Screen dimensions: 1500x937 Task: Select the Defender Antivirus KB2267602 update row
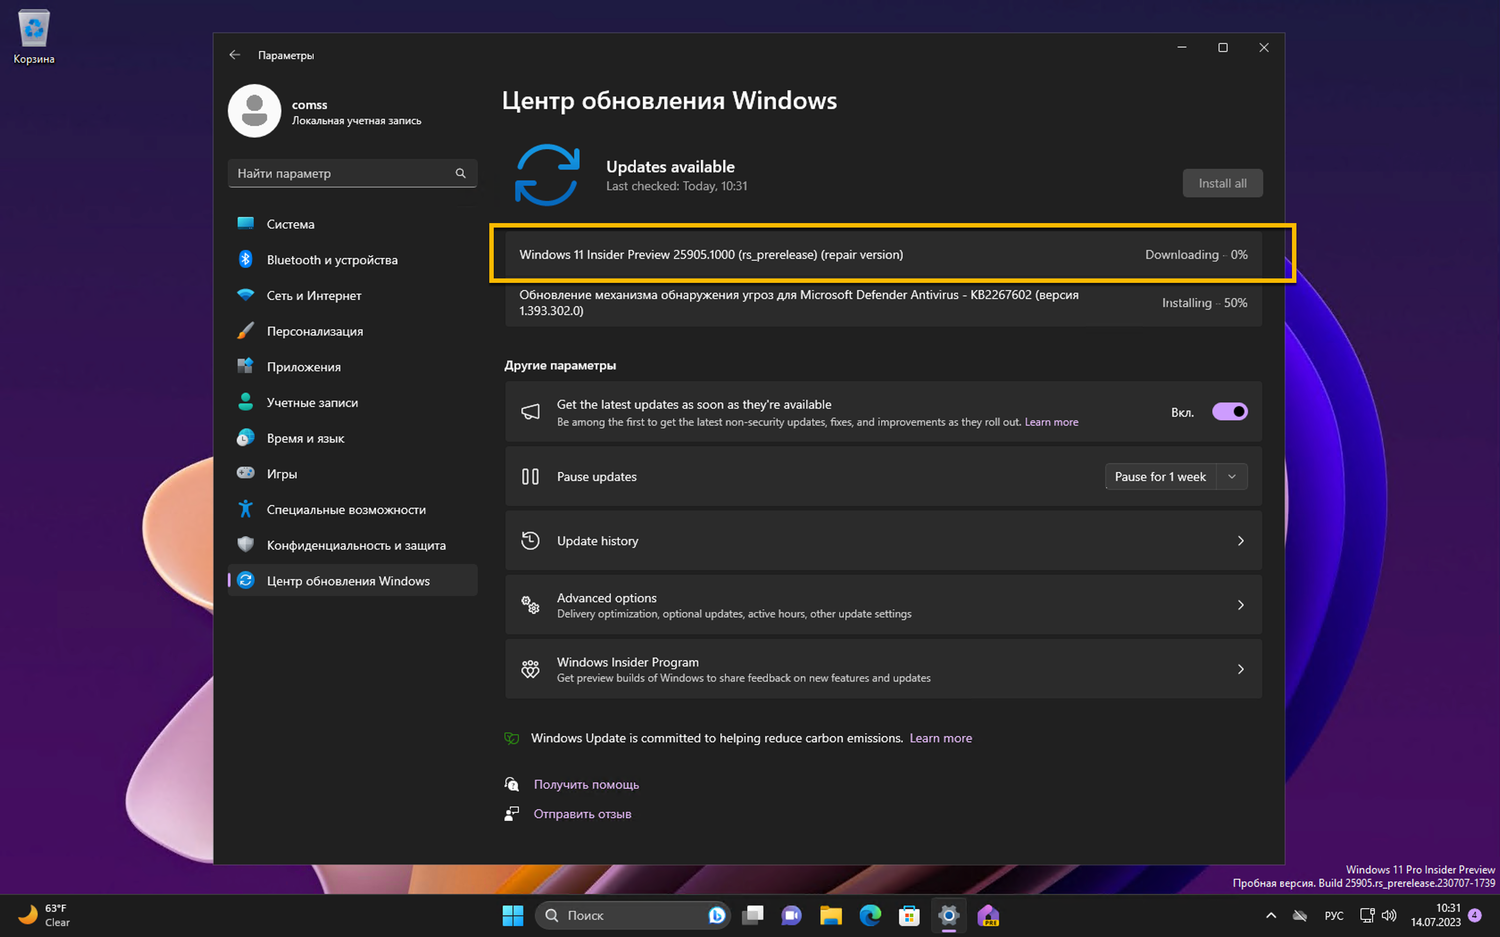point(883,303)
